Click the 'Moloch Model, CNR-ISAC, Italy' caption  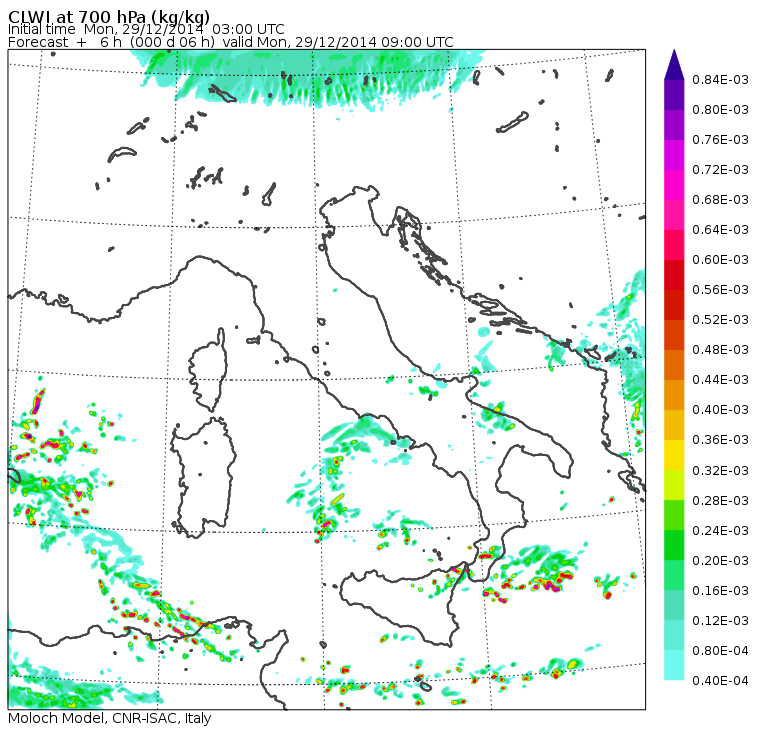click(110, 718)
